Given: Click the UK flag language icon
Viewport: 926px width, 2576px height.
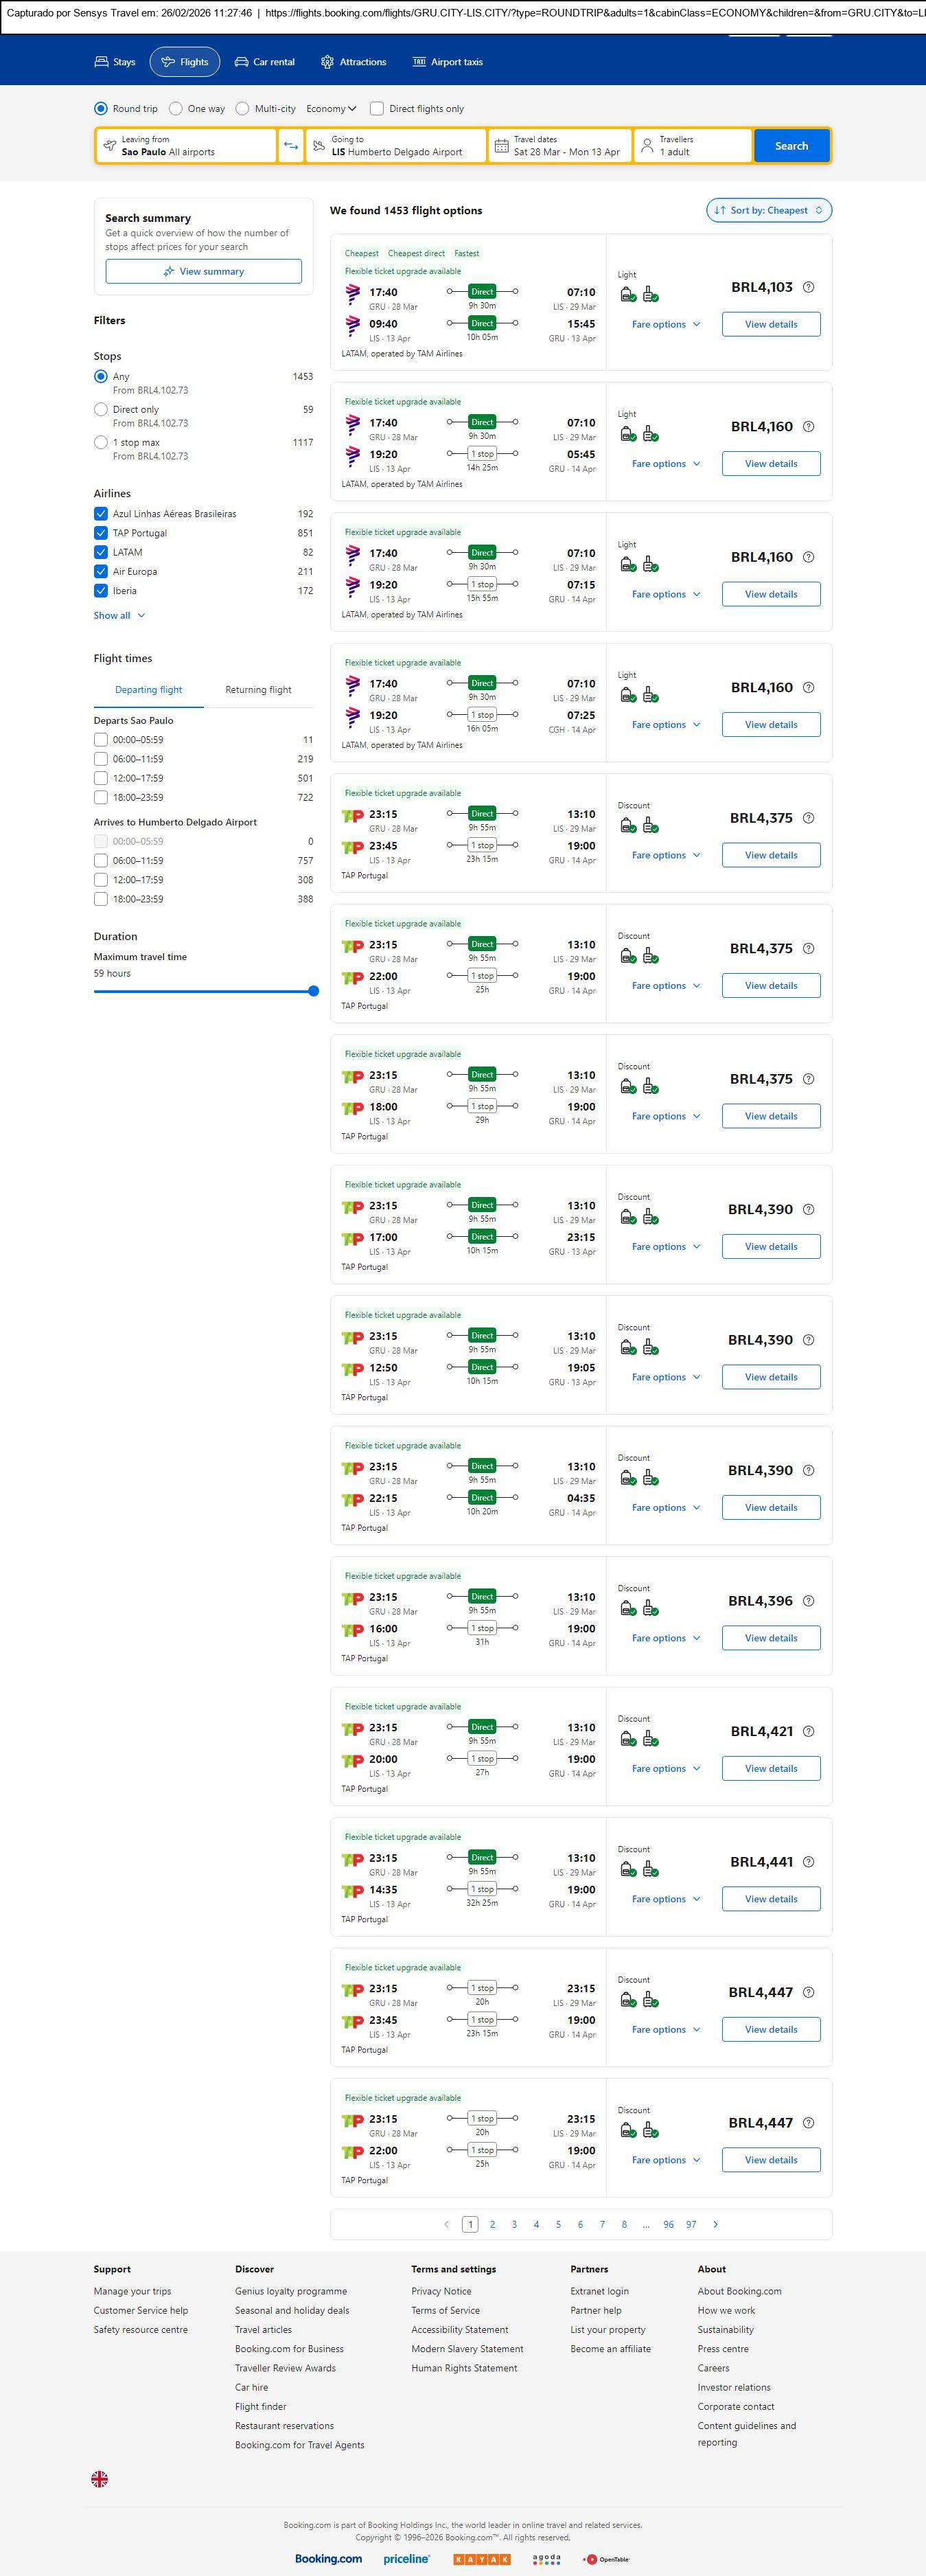Looking at the screenshot, I should pos(99,2478).
